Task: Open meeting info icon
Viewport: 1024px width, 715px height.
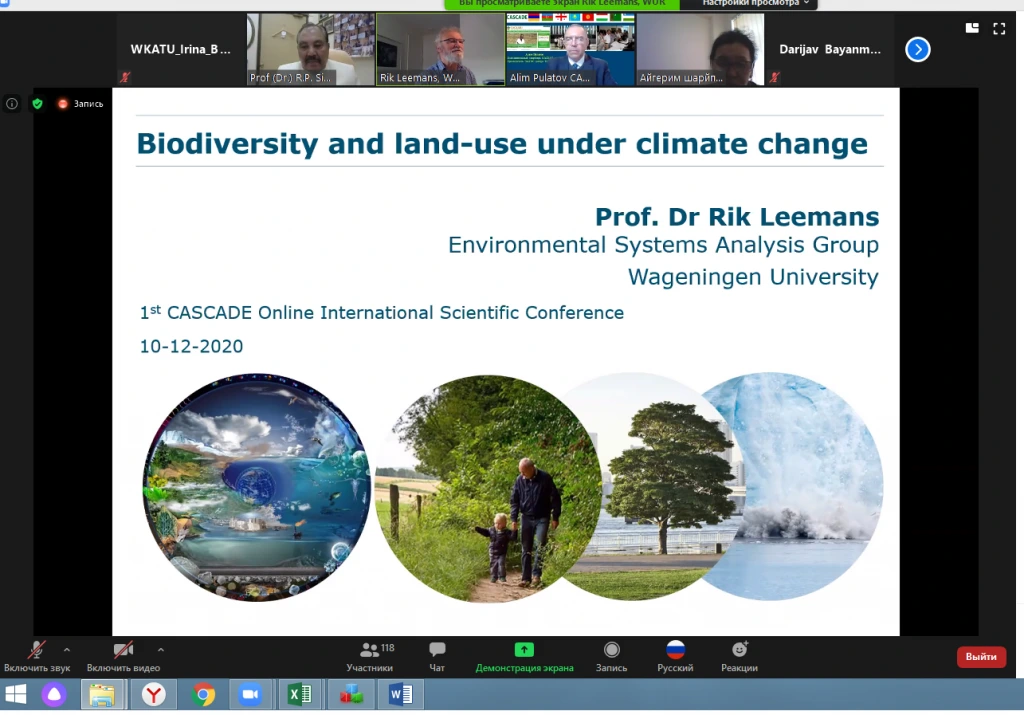Action: 12,103
